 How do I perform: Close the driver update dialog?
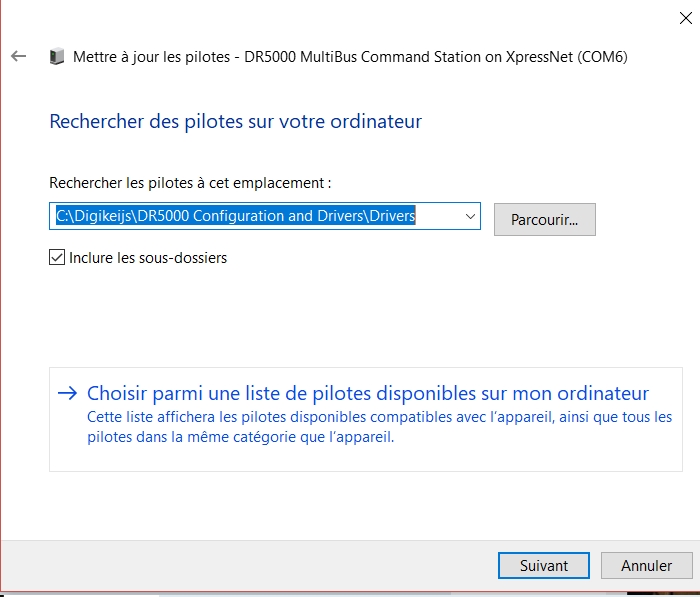click(x=685, y=18)
